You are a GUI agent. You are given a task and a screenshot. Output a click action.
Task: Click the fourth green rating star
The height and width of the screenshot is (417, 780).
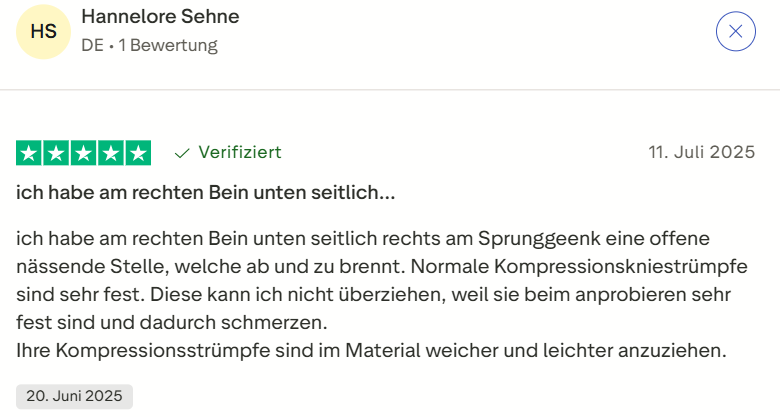[x=111, y=153]
